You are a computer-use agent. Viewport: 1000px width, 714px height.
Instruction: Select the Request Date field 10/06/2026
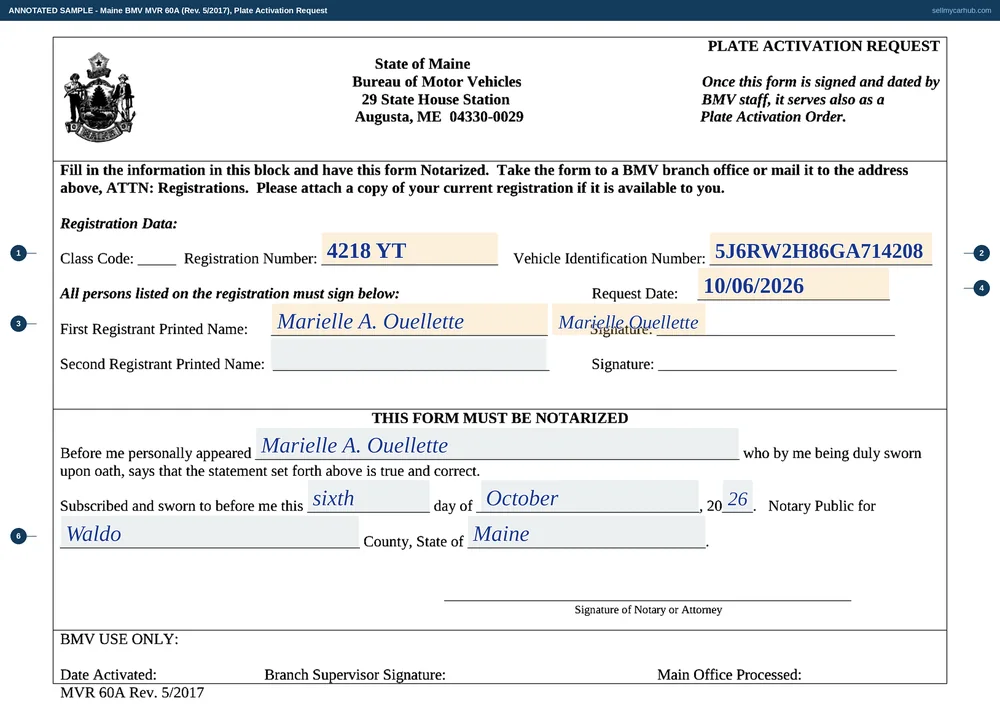coord(793,284)
